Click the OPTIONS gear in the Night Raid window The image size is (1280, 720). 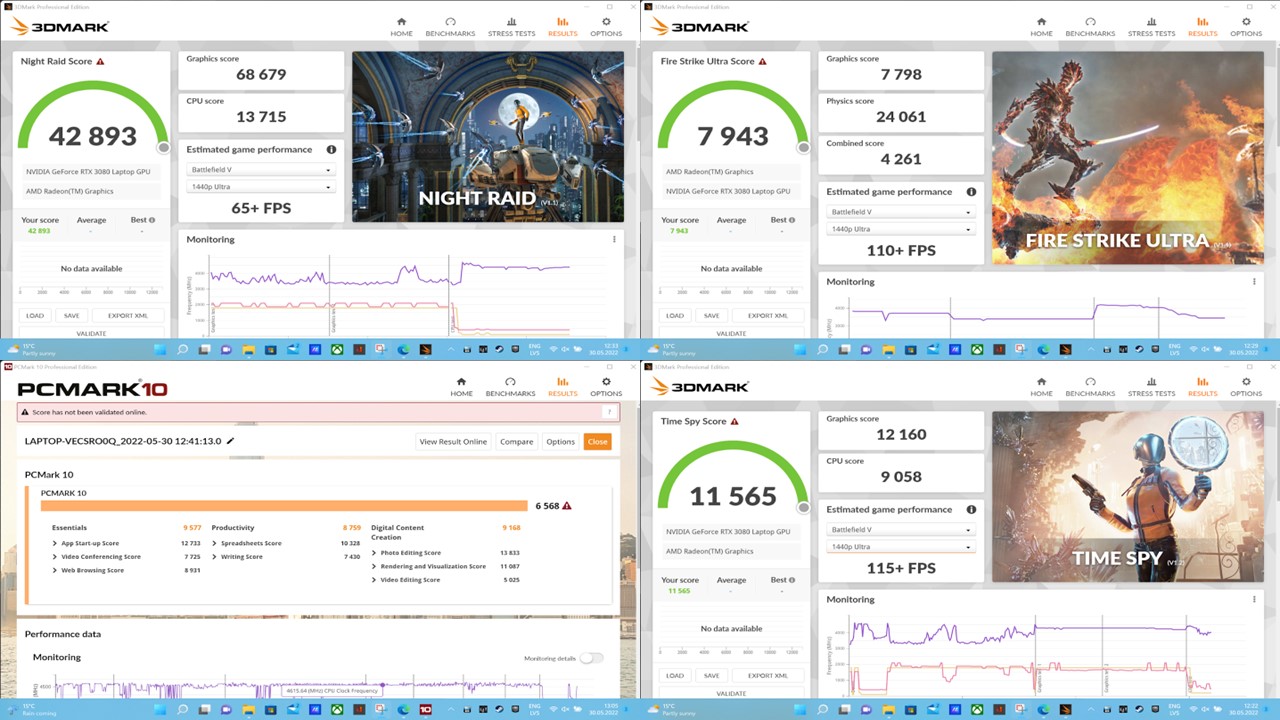coord(606,21)
